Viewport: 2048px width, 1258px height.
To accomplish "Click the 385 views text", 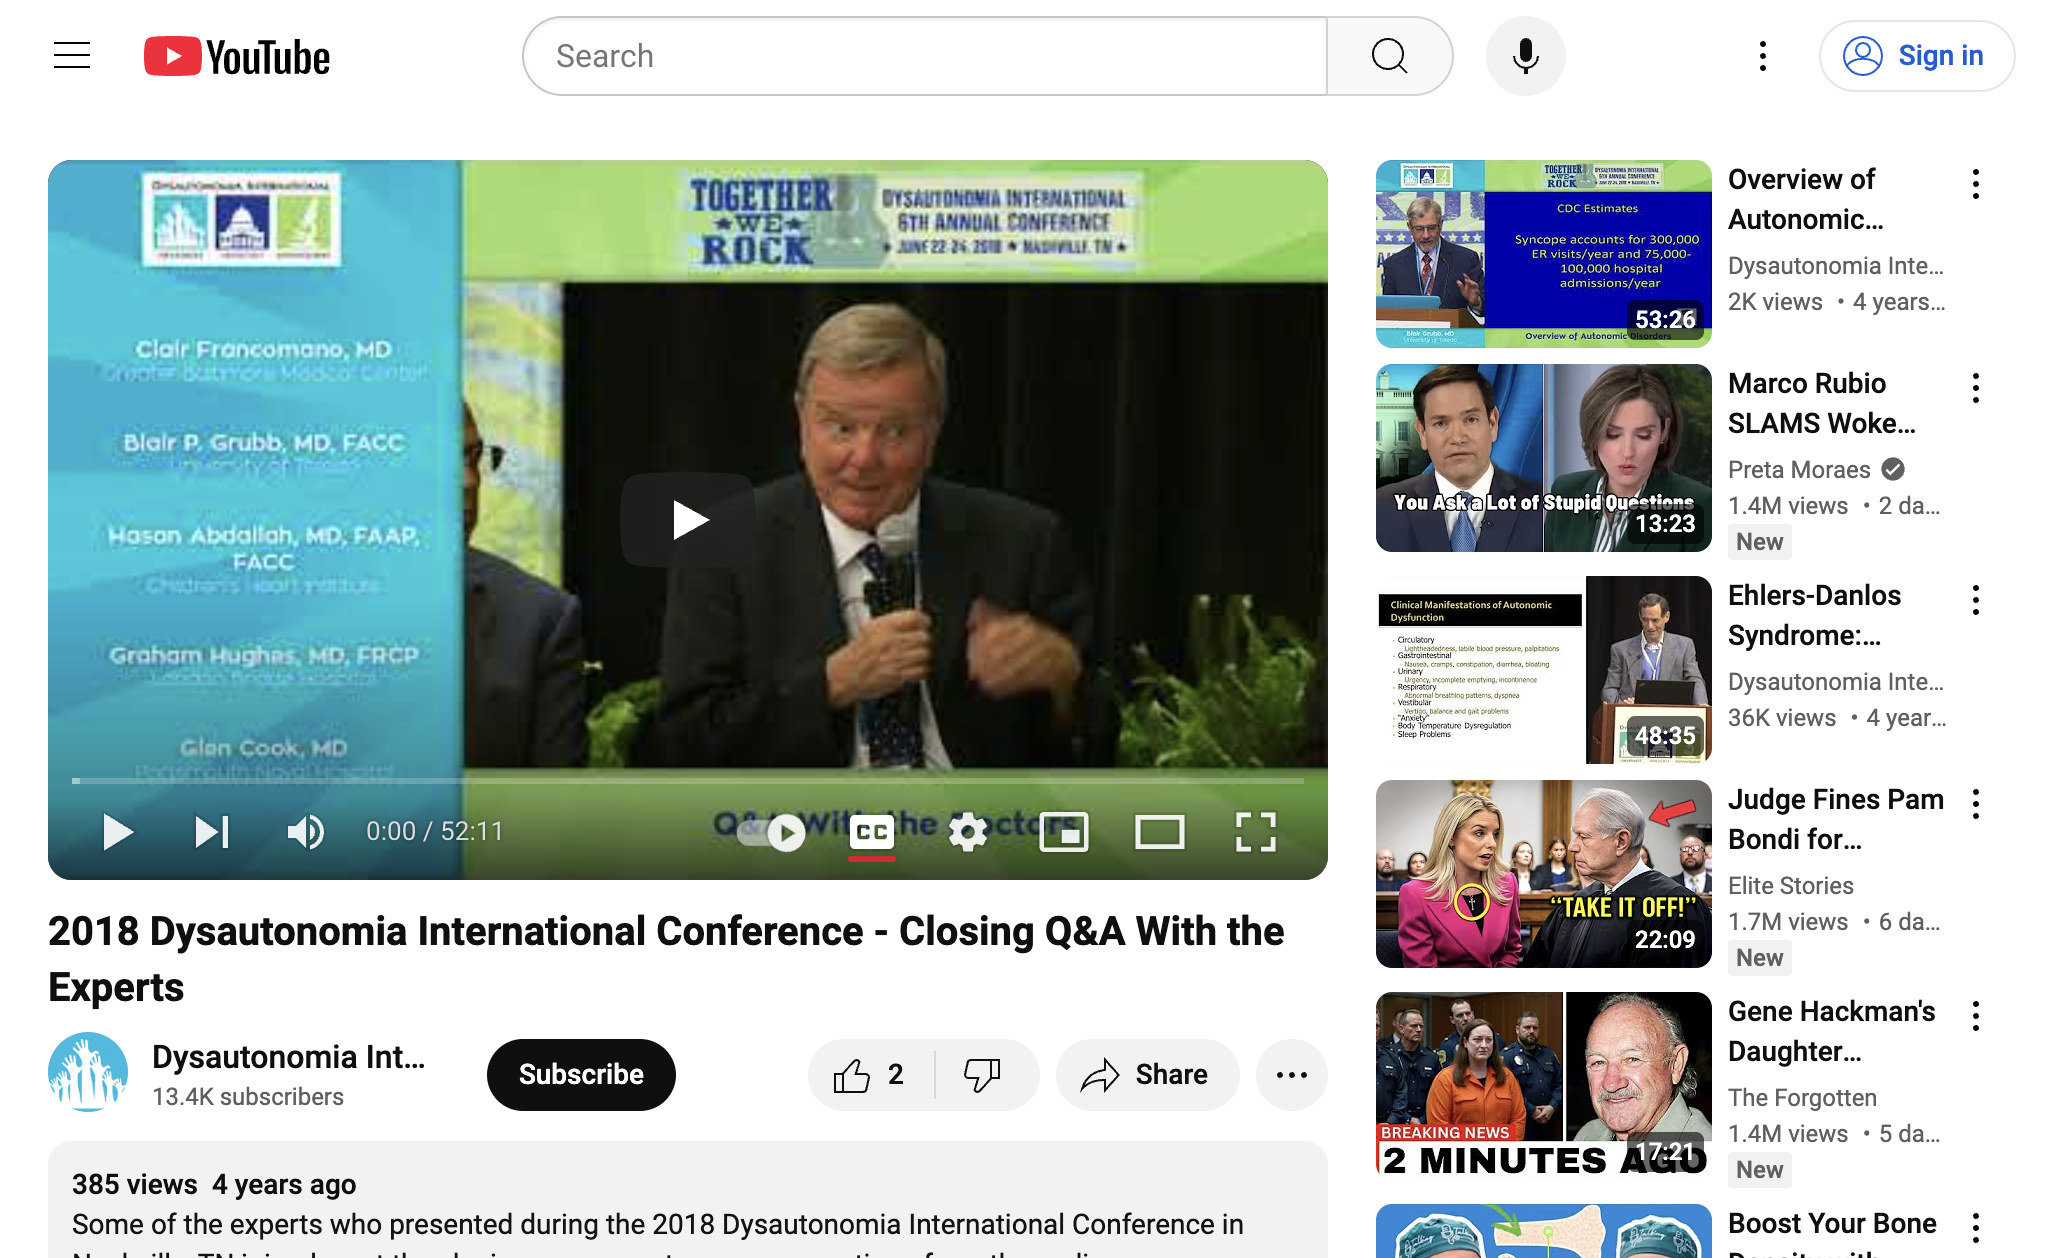I will (135, 1185).
